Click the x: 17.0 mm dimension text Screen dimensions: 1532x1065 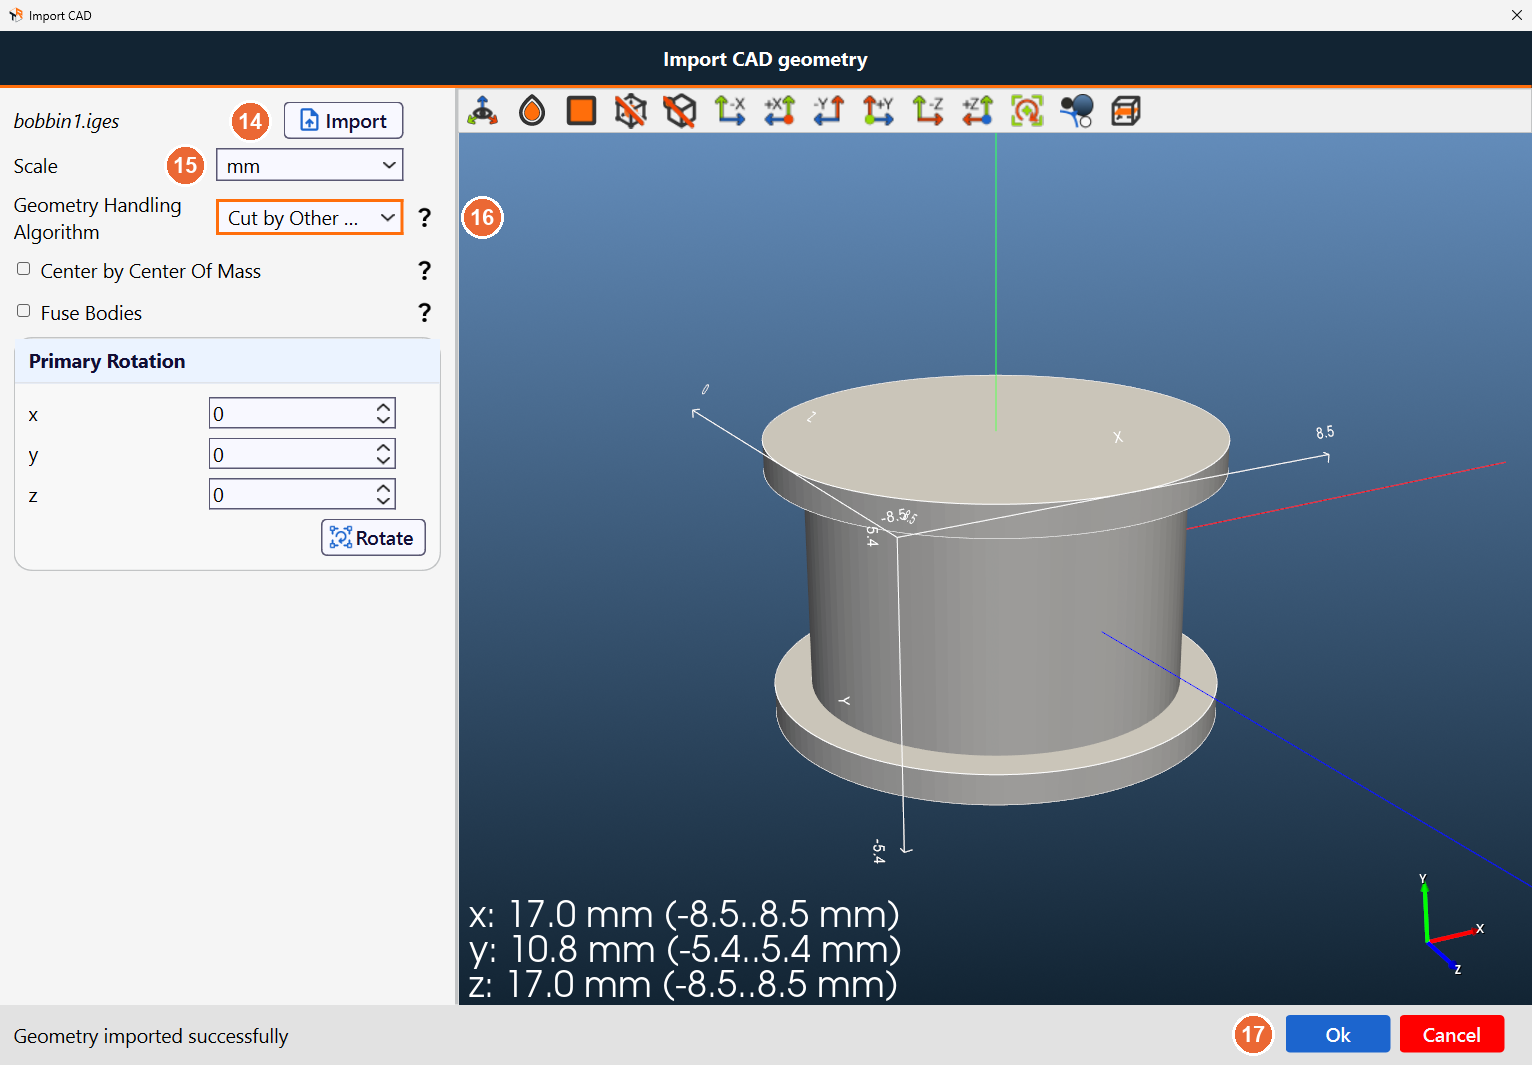tap(684, 915)
